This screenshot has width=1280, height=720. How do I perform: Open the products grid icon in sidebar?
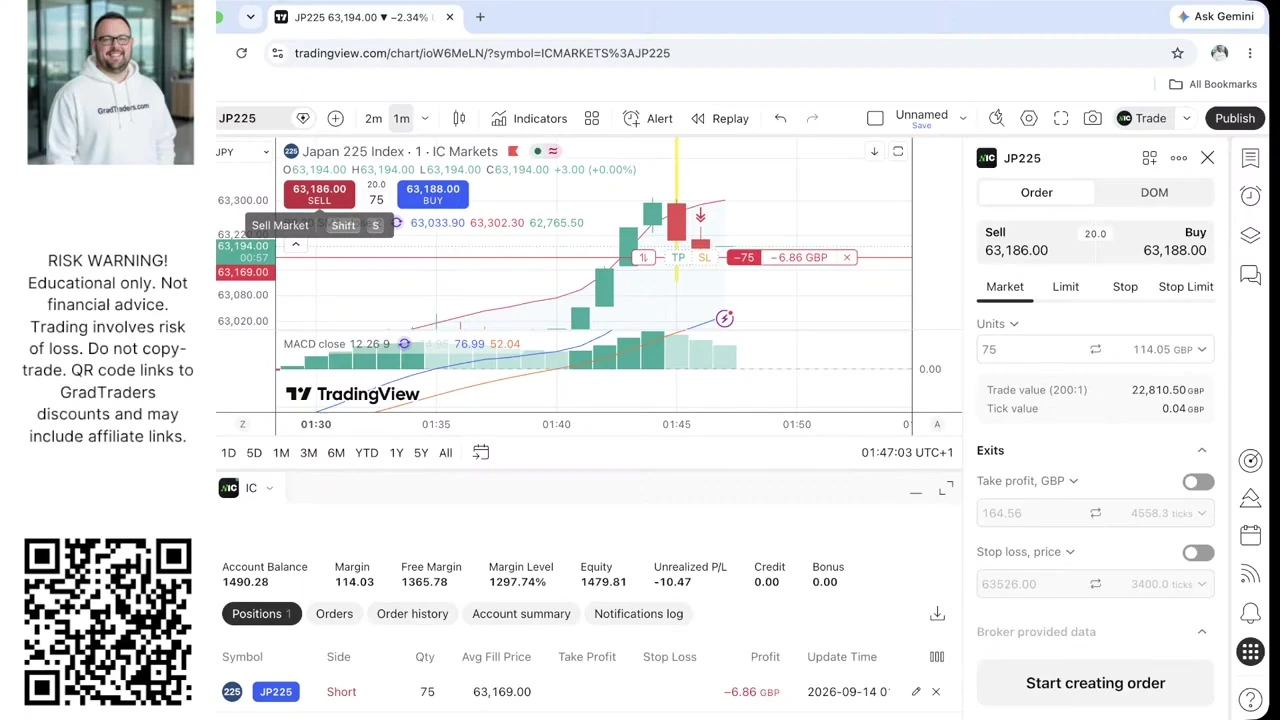(x=1250, y=652)
